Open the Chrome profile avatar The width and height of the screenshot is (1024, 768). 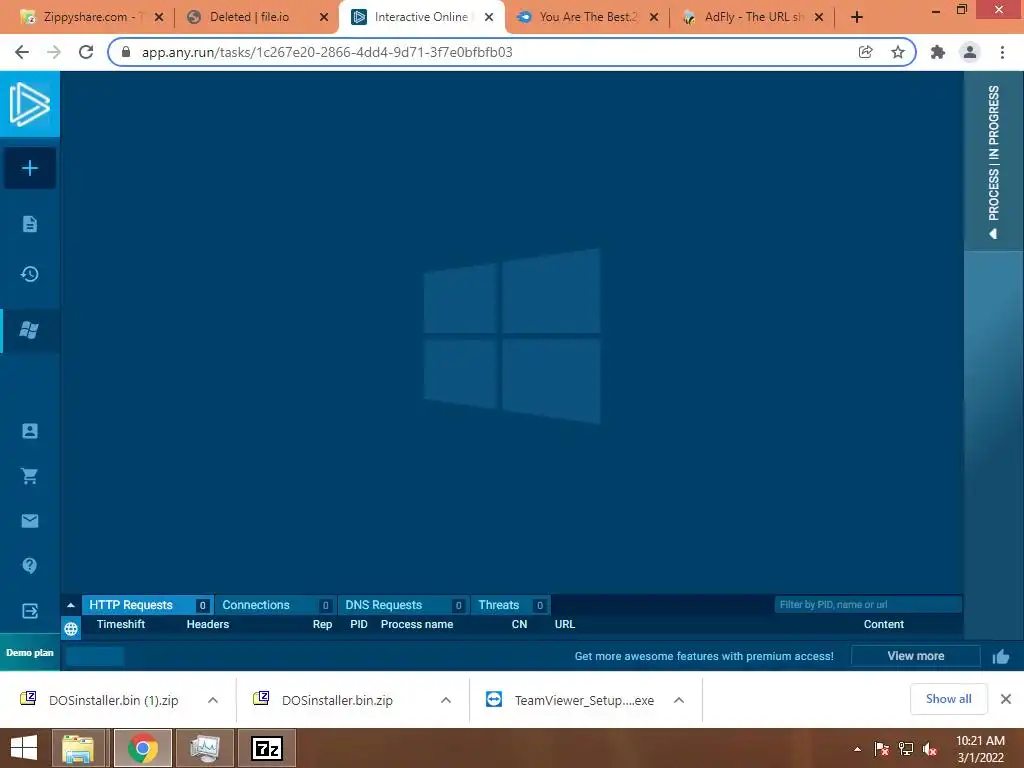(970, 52)
